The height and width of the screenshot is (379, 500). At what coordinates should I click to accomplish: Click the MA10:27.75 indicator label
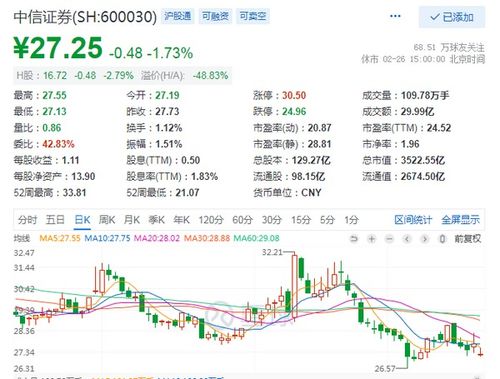[x=107, y=238]
